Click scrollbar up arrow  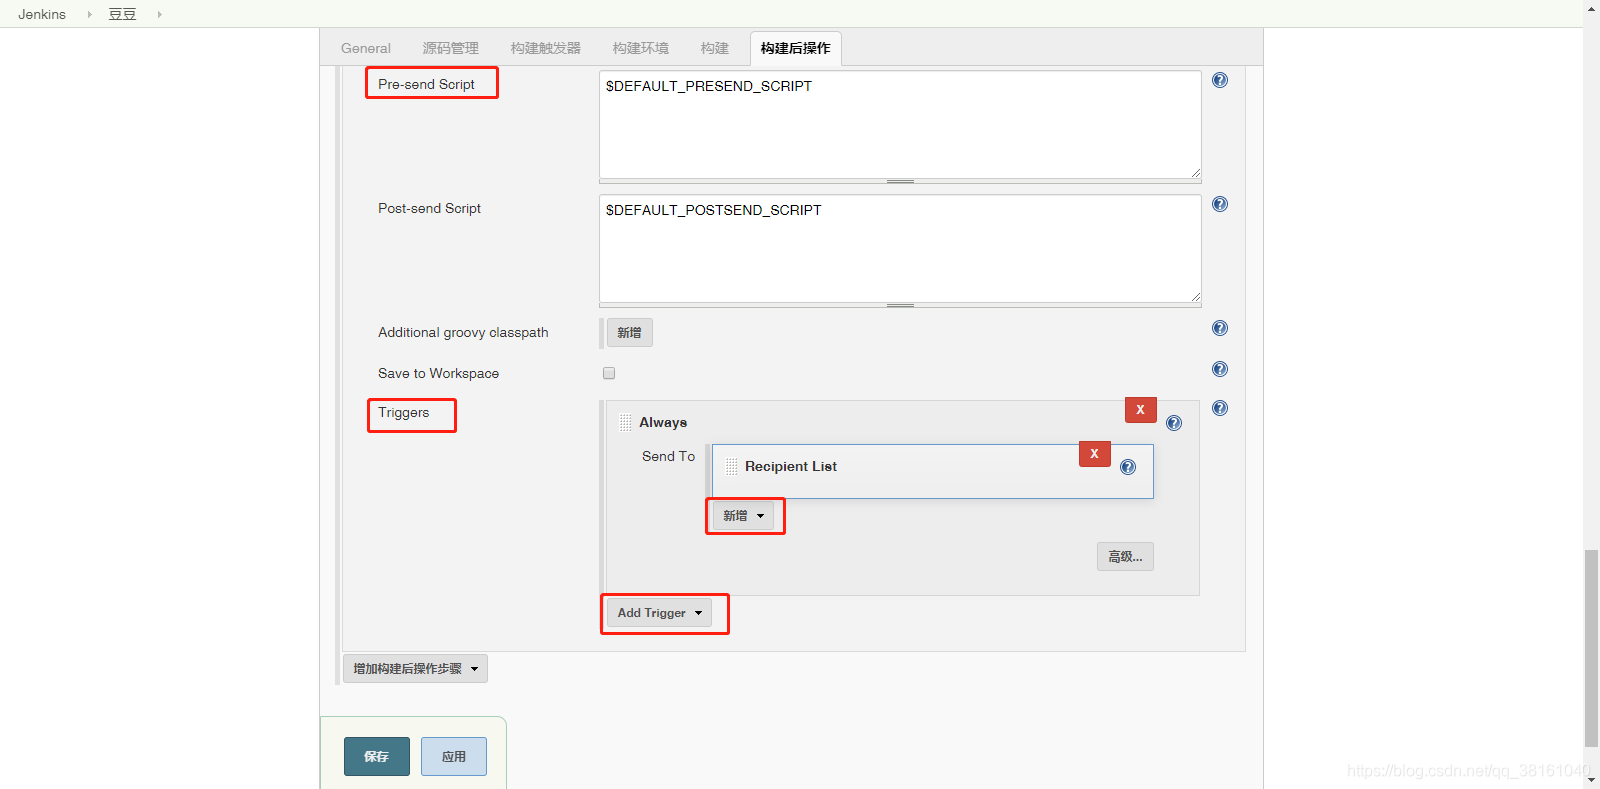[1591, 8]
